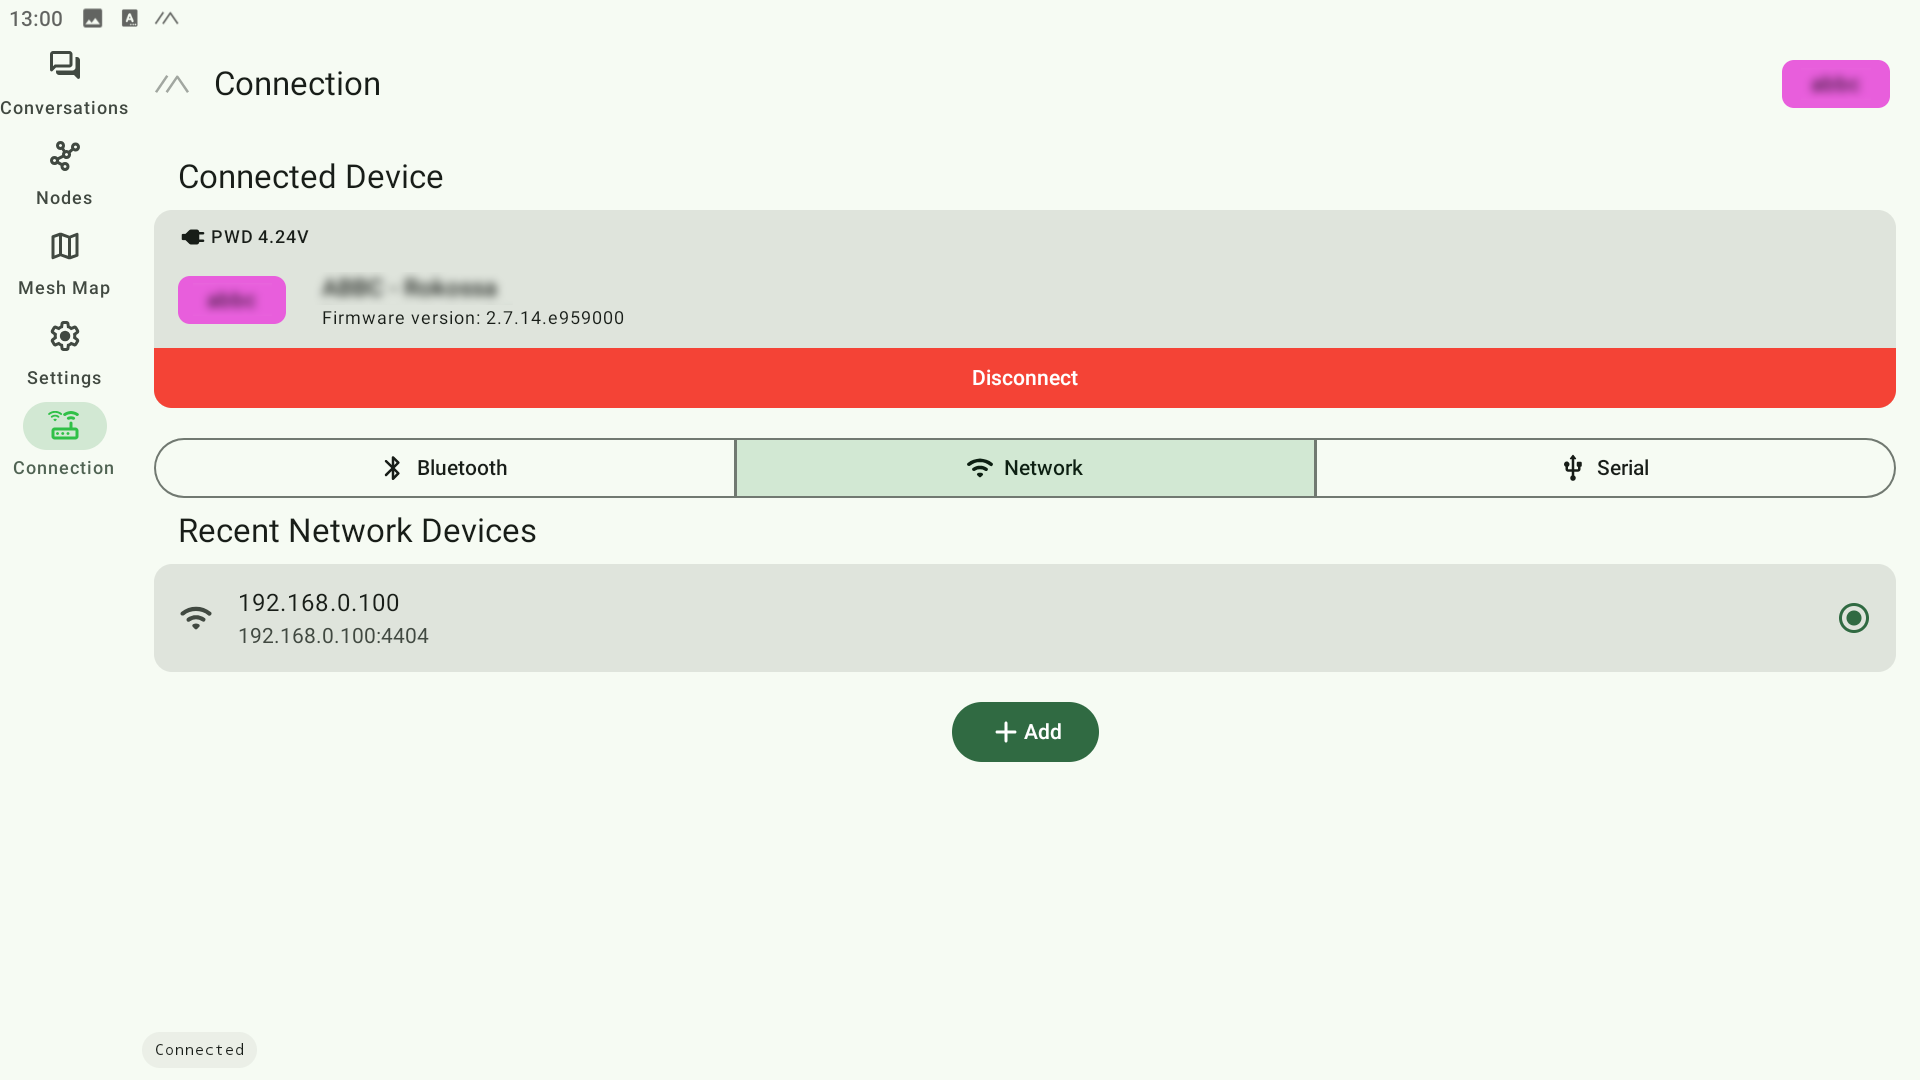The height and width of the screenshot is (1080, 1920).
Task: Switch to the Network tab
Action: [x=1025, y=468]
